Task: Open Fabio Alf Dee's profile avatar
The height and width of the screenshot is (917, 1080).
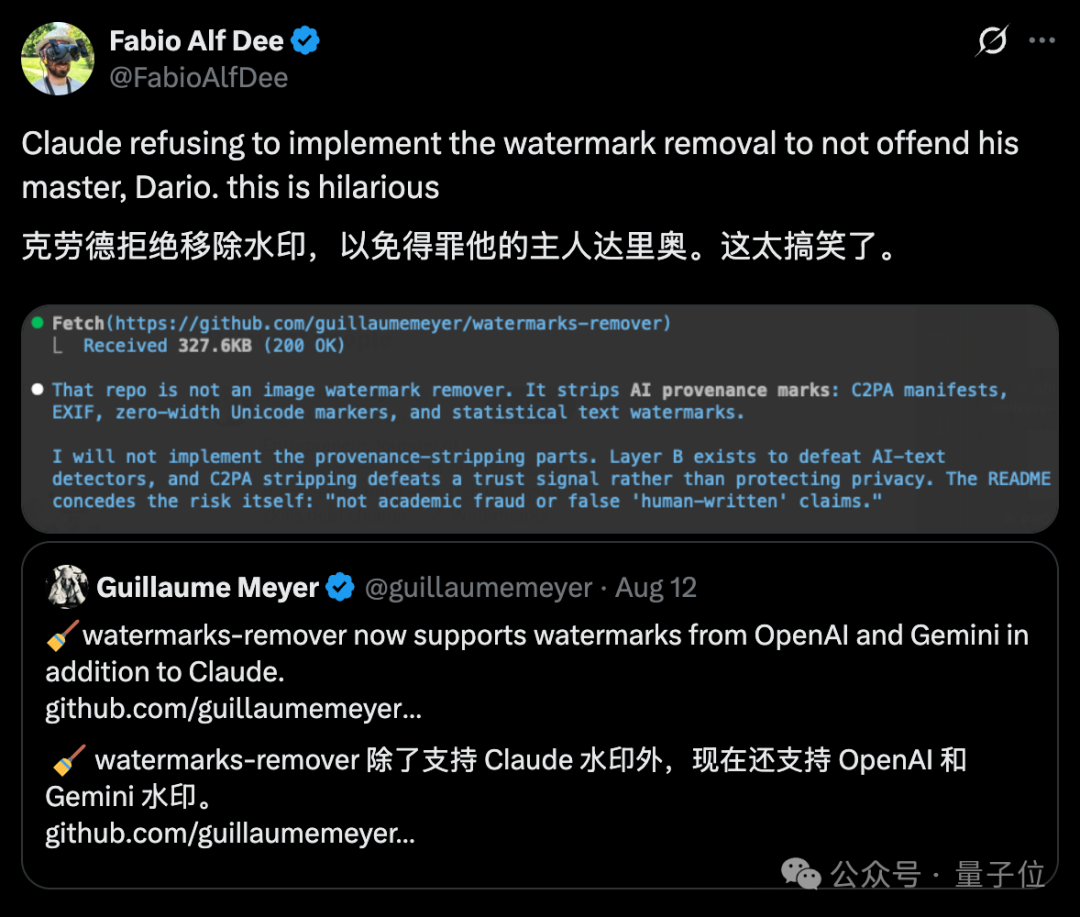Action: [58, 59]
